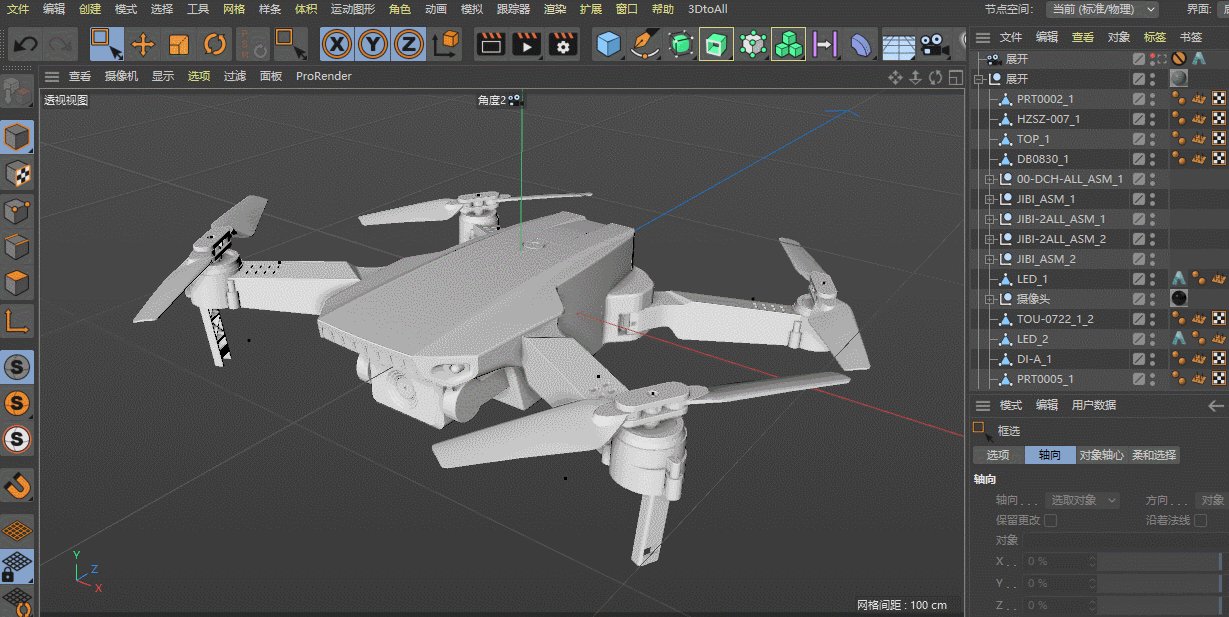Screen dimensions: 1229x617
Task: Select the Rotate tool
Action: click(x=215, y=44)
